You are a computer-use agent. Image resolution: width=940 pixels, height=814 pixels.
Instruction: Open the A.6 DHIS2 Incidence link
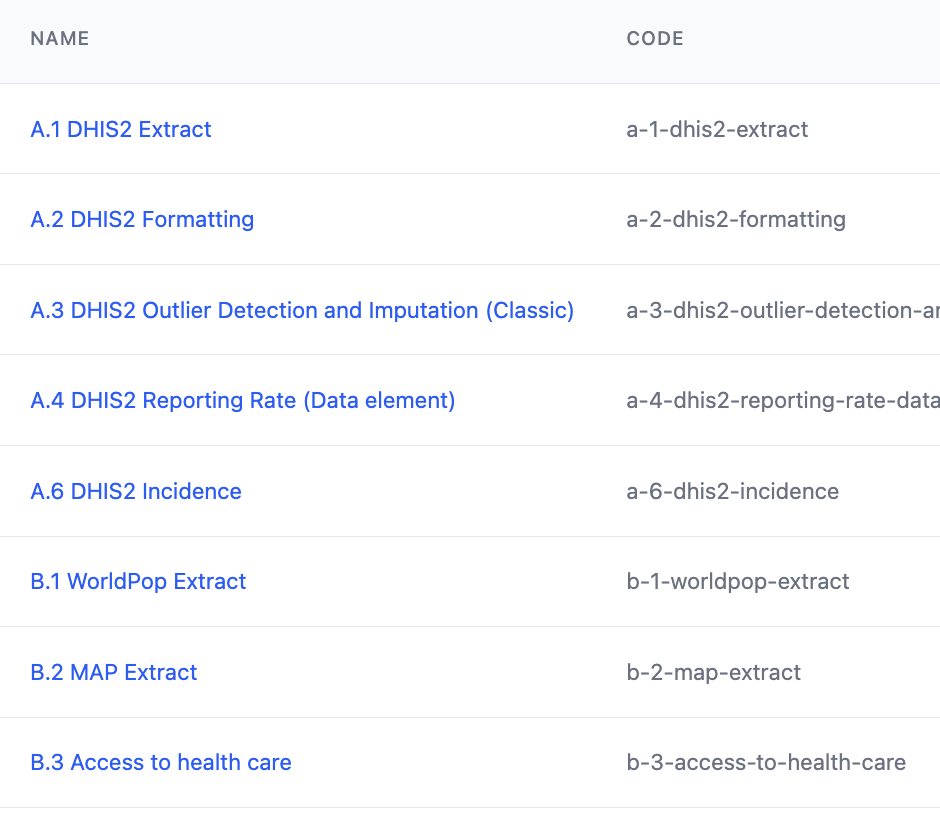pos(136,492)
